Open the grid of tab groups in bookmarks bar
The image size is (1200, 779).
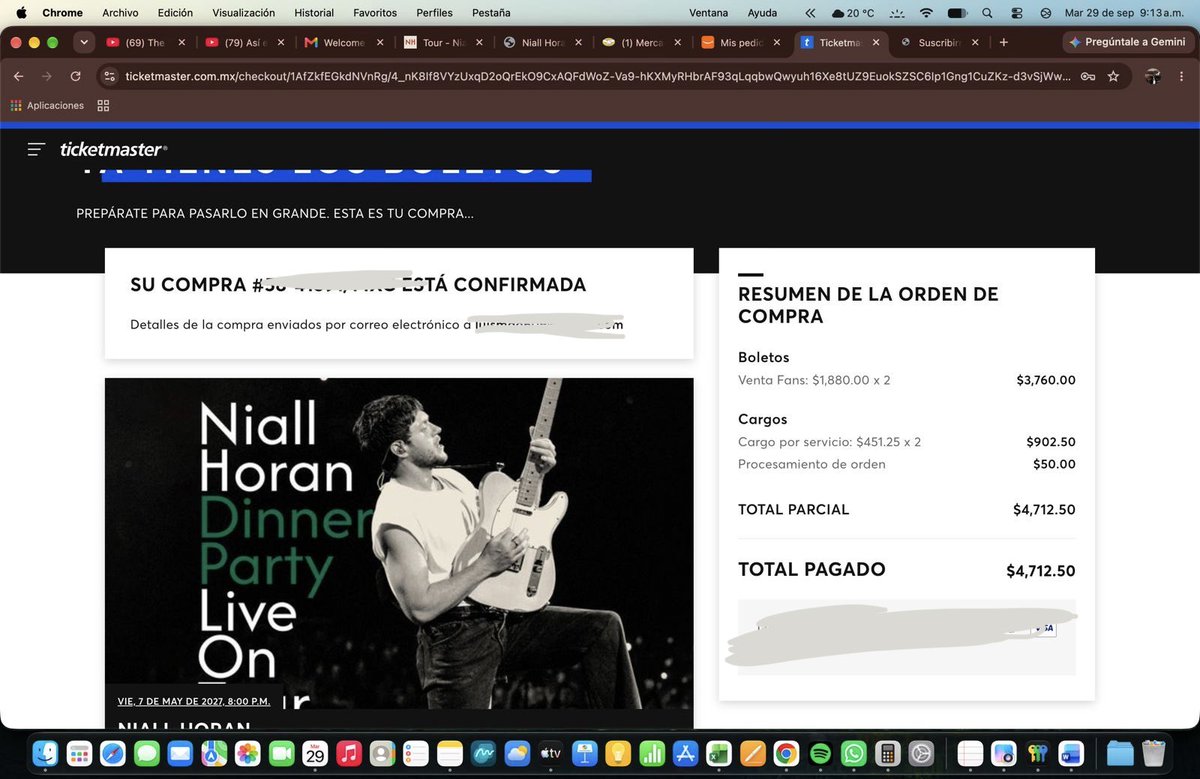click(103, 105)
